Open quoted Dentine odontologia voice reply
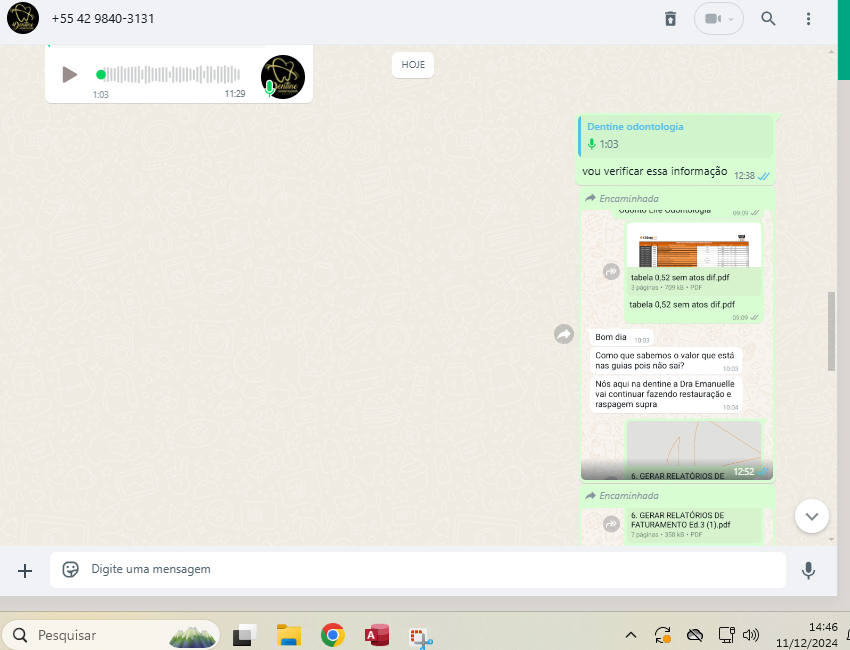 pos(675,136)
